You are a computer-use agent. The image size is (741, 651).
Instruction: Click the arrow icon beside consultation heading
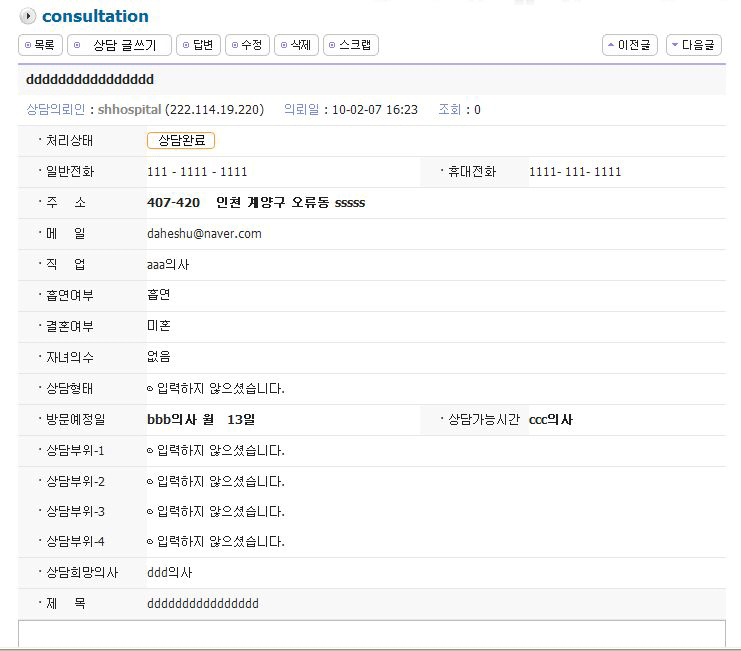click(27, 16)
